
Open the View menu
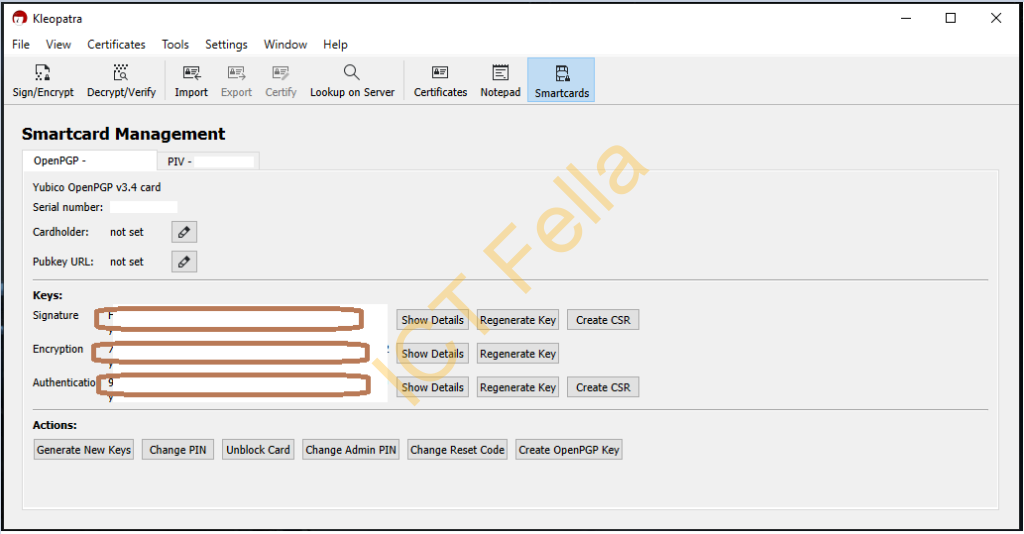click(58, 44)
